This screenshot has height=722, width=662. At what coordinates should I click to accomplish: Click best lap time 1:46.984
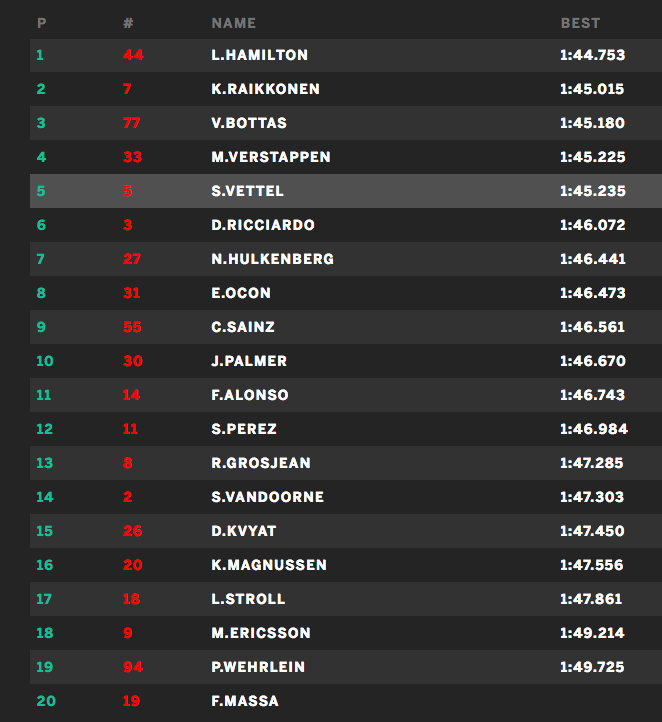tap(593, 429)
